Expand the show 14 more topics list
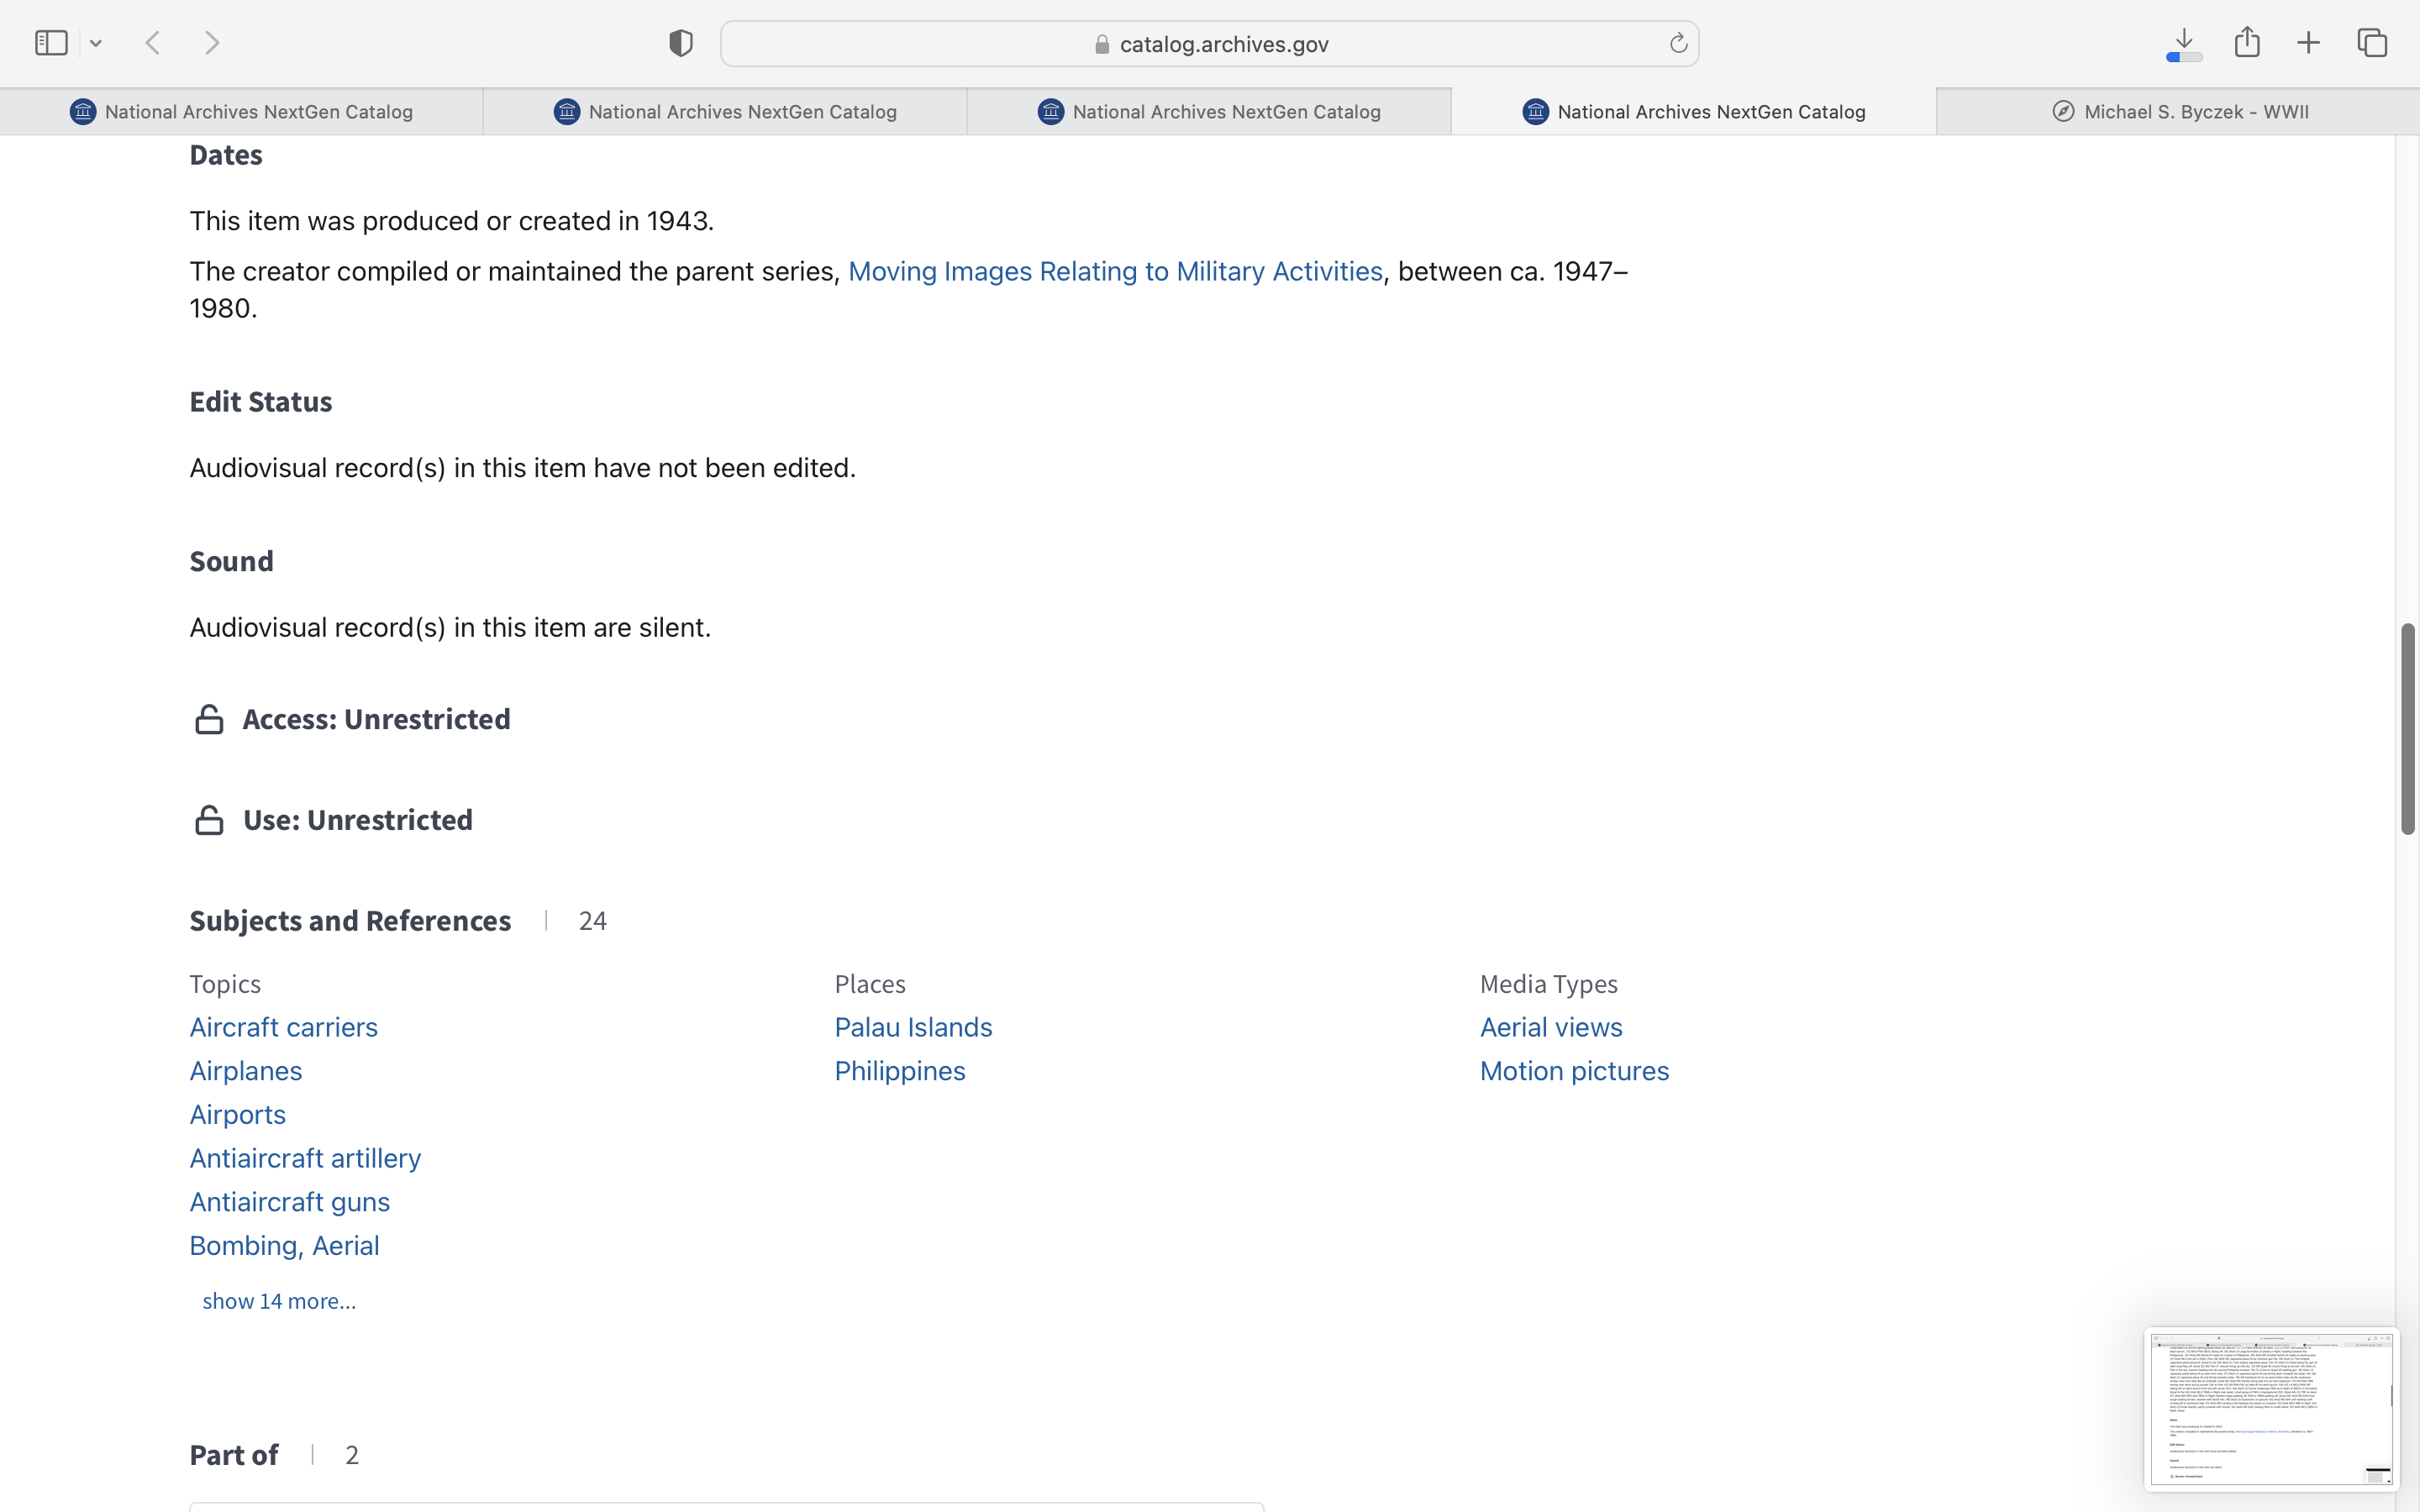This screenshot has height=1512, width=2420. (279, 1301)
